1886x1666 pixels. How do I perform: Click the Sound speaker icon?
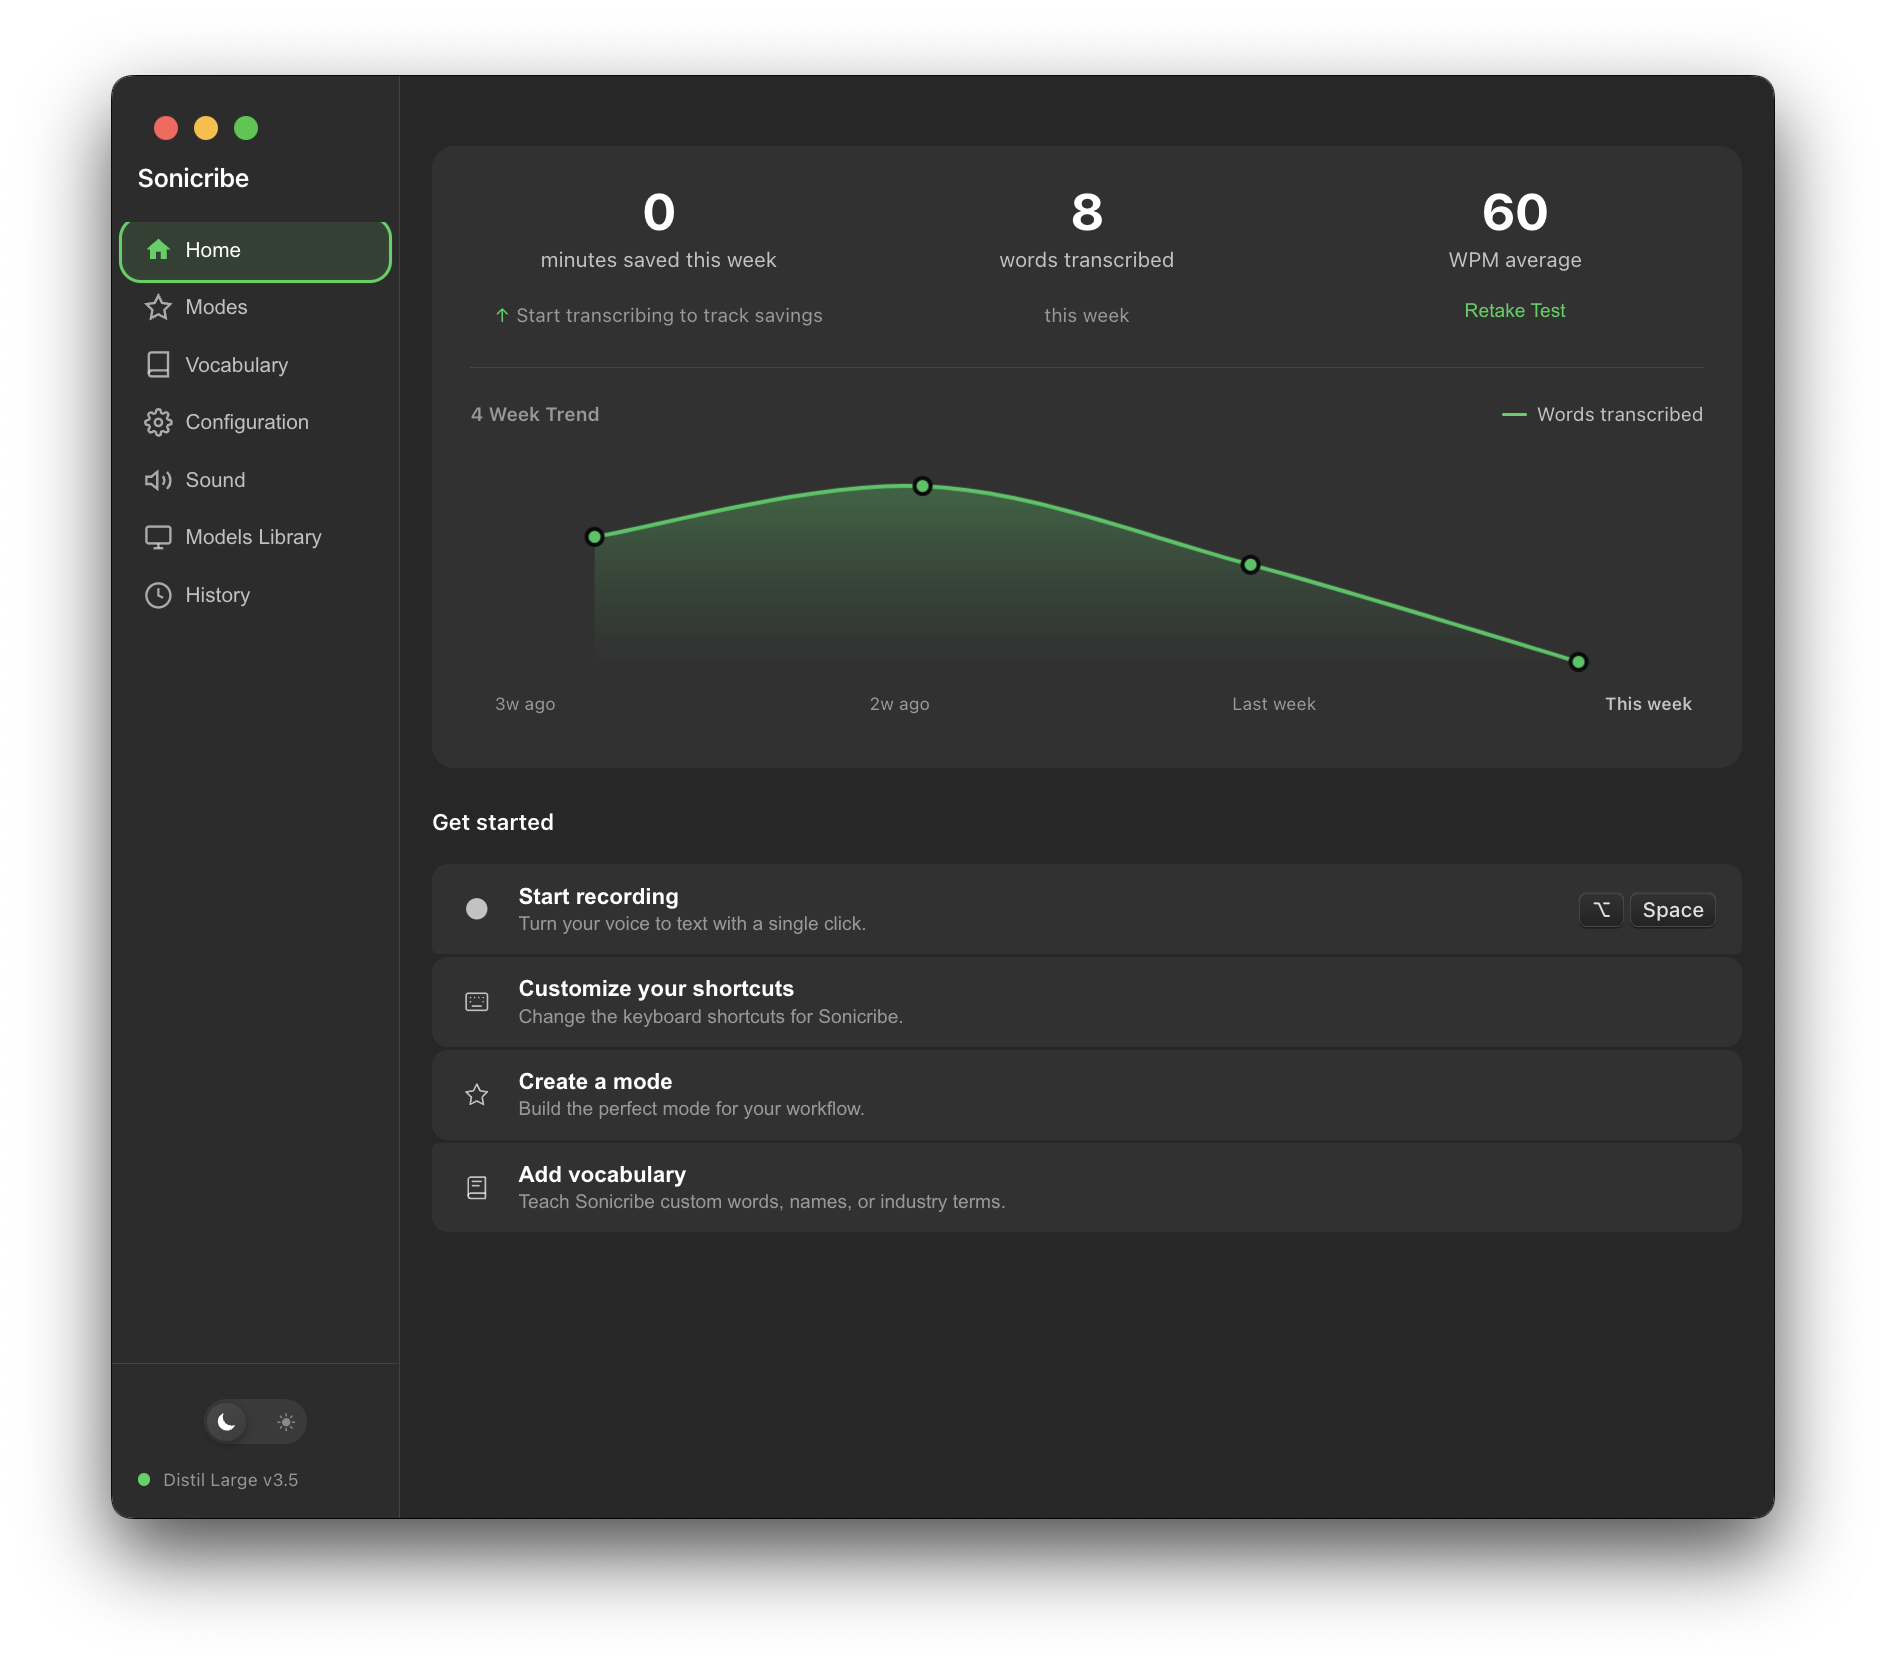158,480
